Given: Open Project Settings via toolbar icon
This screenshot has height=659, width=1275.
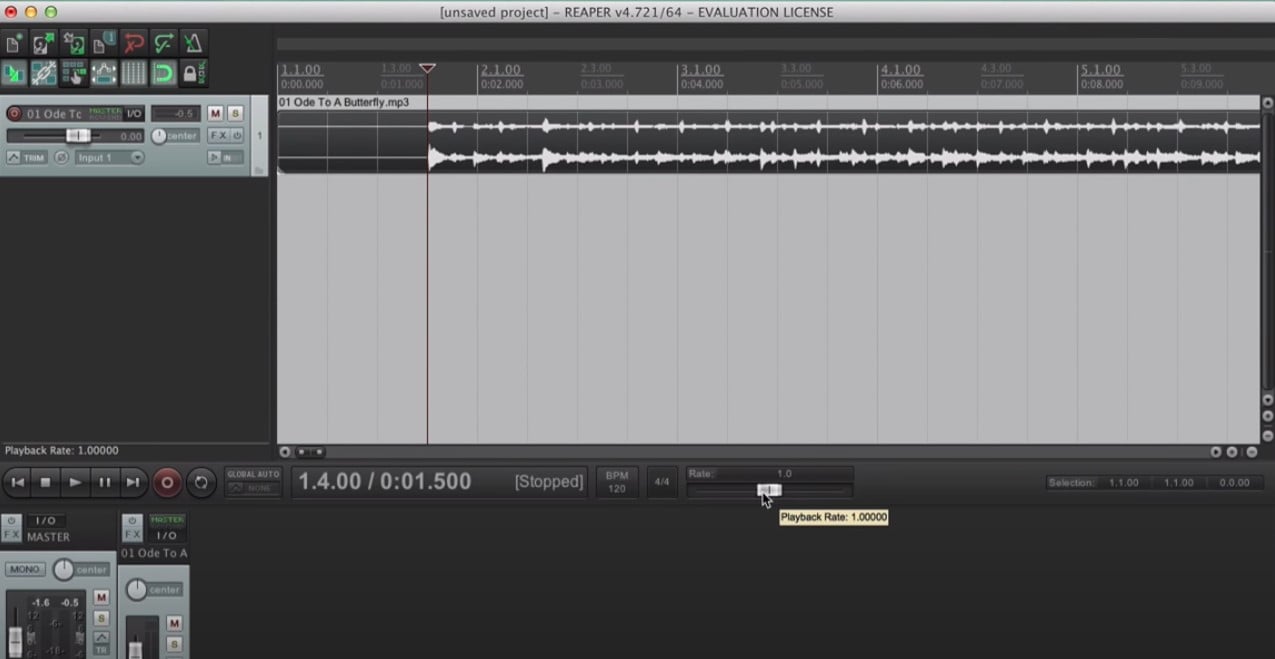Looking at the screenshot, I should click(103, 43).
